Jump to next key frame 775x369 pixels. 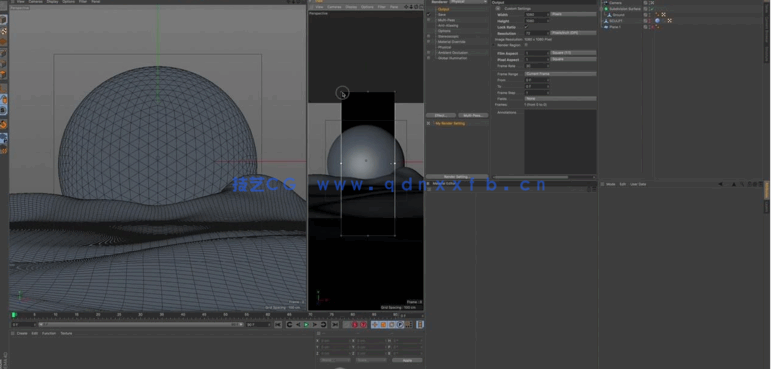pyautogui.click(x=323, y=325)
